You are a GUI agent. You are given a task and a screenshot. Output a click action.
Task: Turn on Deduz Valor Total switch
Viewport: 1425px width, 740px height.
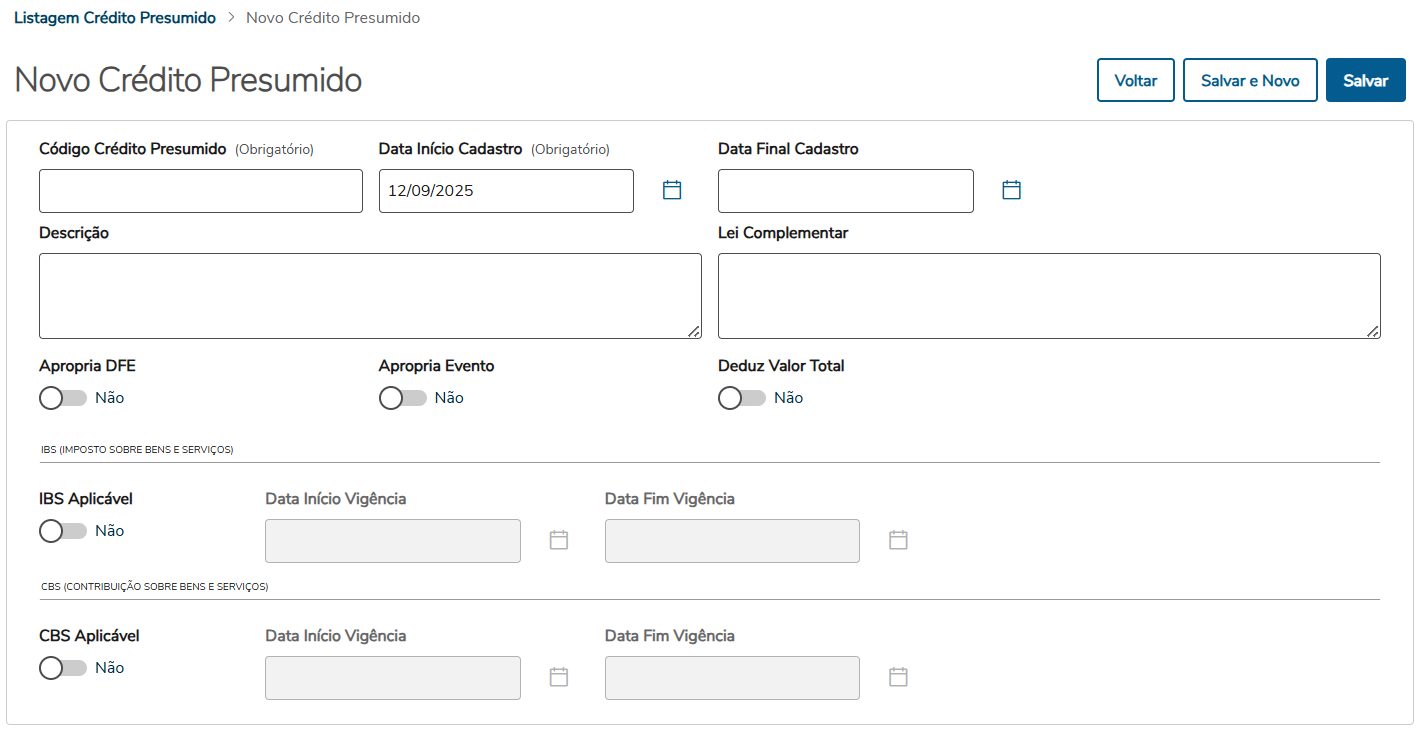click(x=742, y=398)
